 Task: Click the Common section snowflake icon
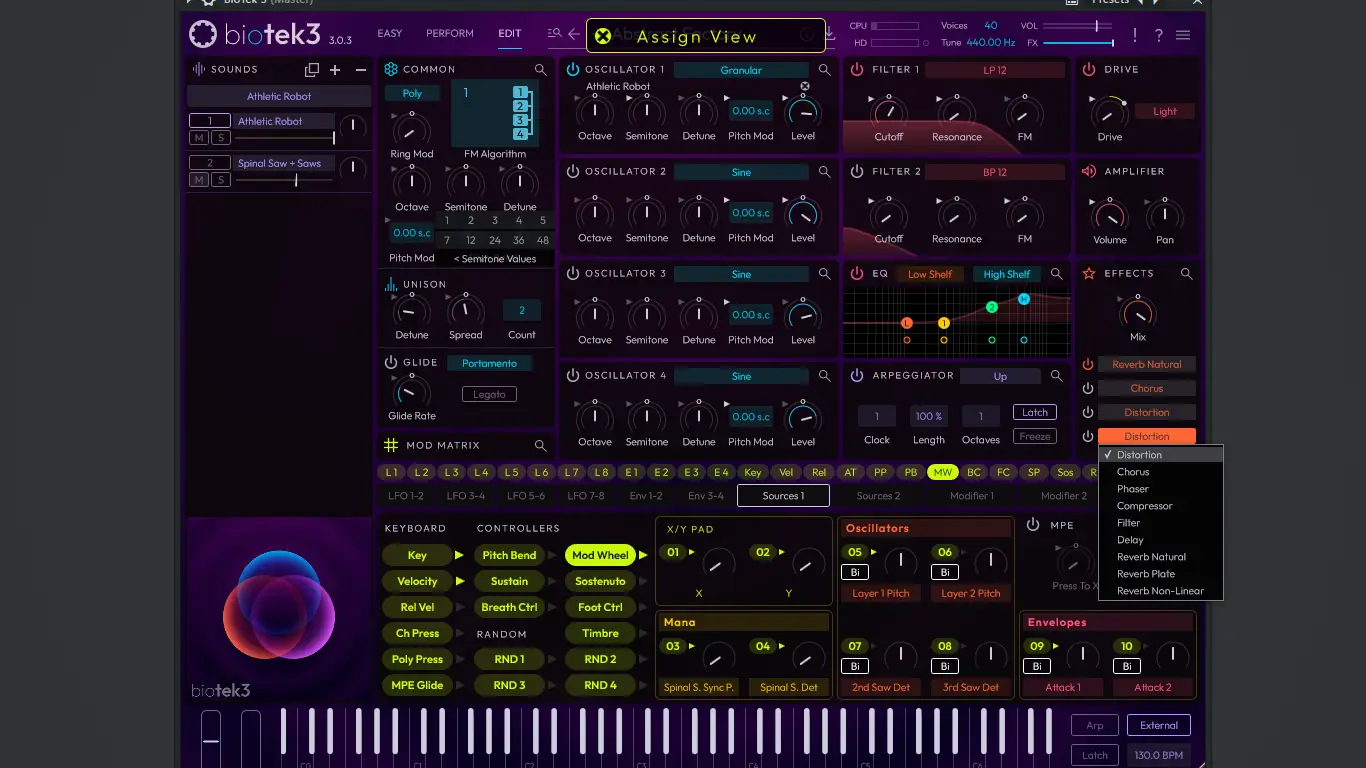(391, 69)
